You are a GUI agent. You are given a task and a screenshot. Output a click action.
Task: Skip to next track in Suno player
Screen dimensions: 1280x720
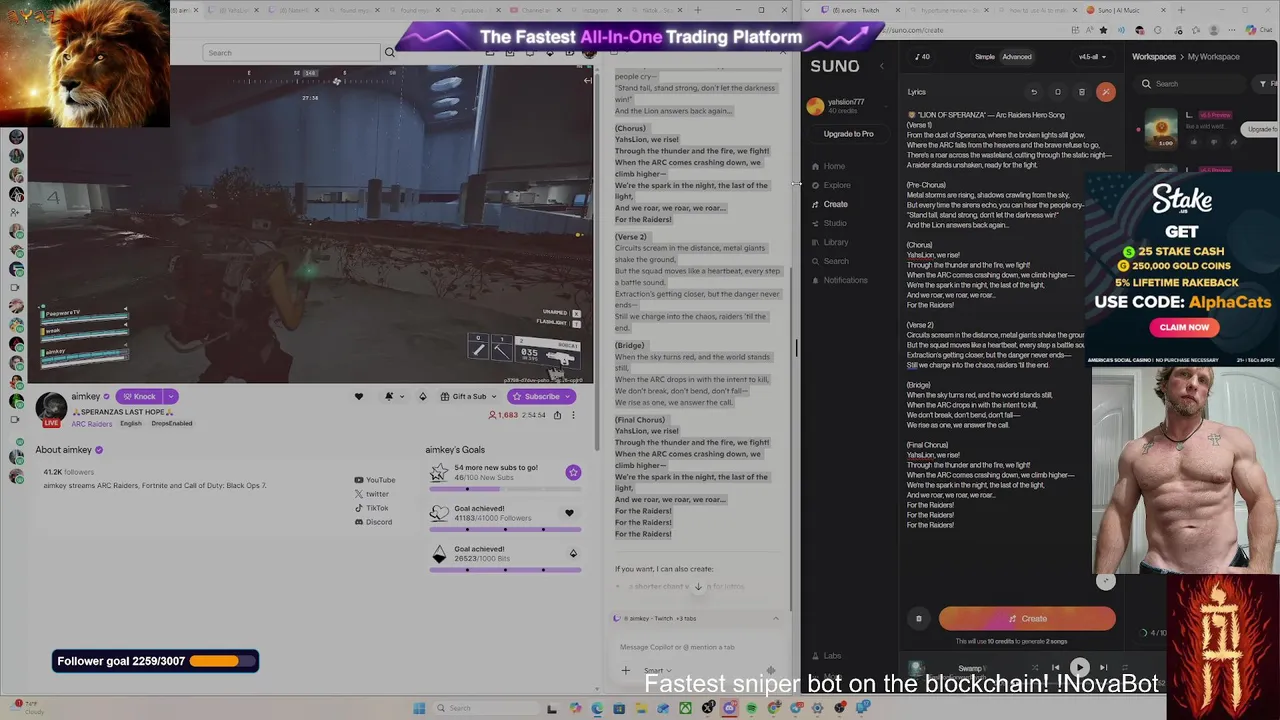tap(1103, 667)
